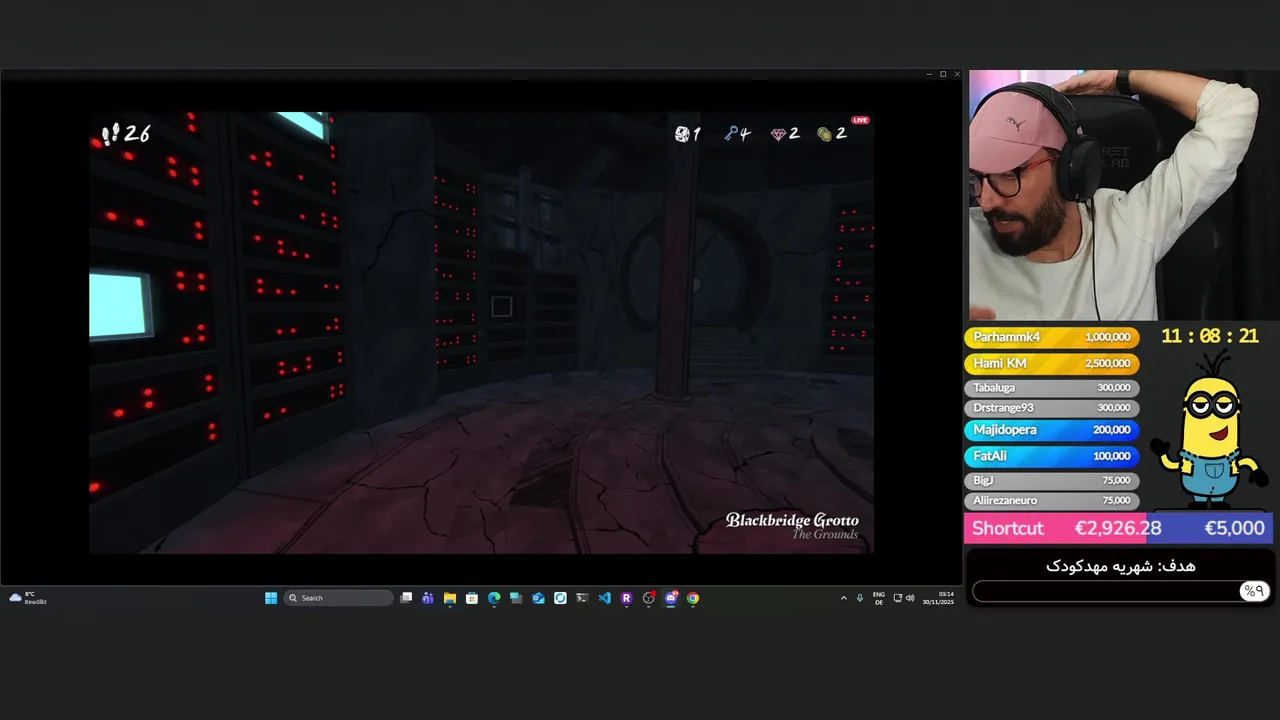Screen dimensions: 1280x720
Task: Click the Shortcut donation goal bar
Action: click(x=1118, y=528)
